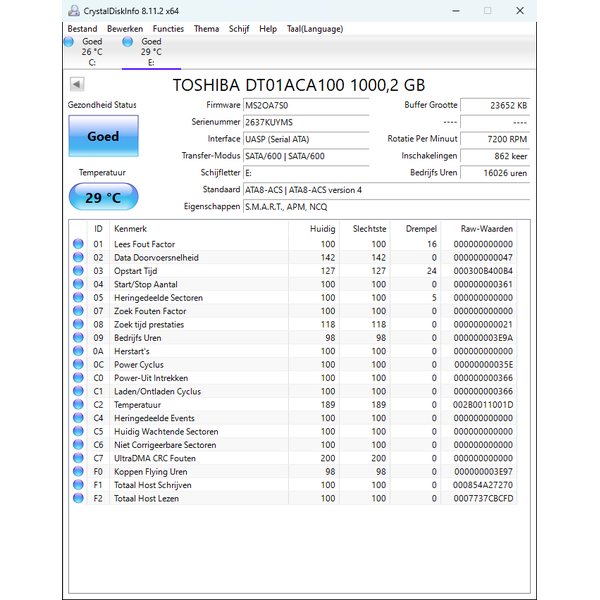Select raw value 0007737CBCFD
Viewport: 600px width, 600px height.
click(483, 499)
